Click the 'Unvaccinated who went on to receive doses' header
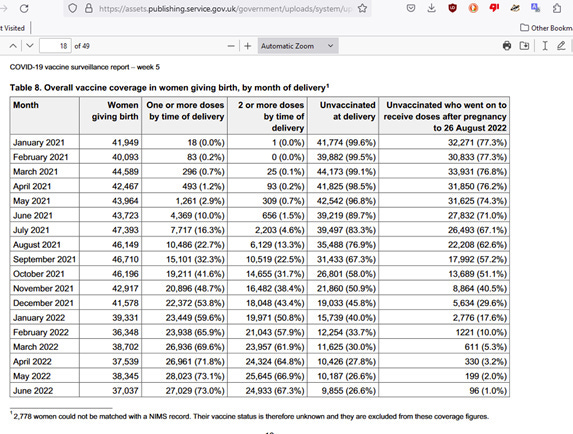Image resolution: width=573 pixels, height=434 pixels. [x=445, y=116]
